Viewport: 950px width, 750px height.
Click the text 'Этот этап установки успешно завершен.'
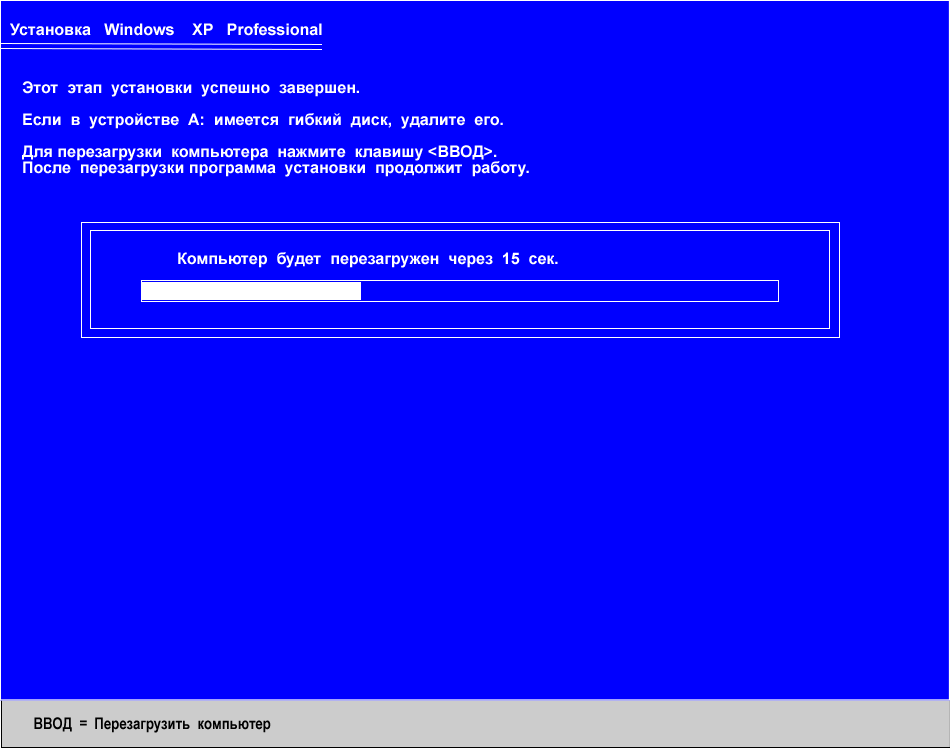[x=191, y=88]
